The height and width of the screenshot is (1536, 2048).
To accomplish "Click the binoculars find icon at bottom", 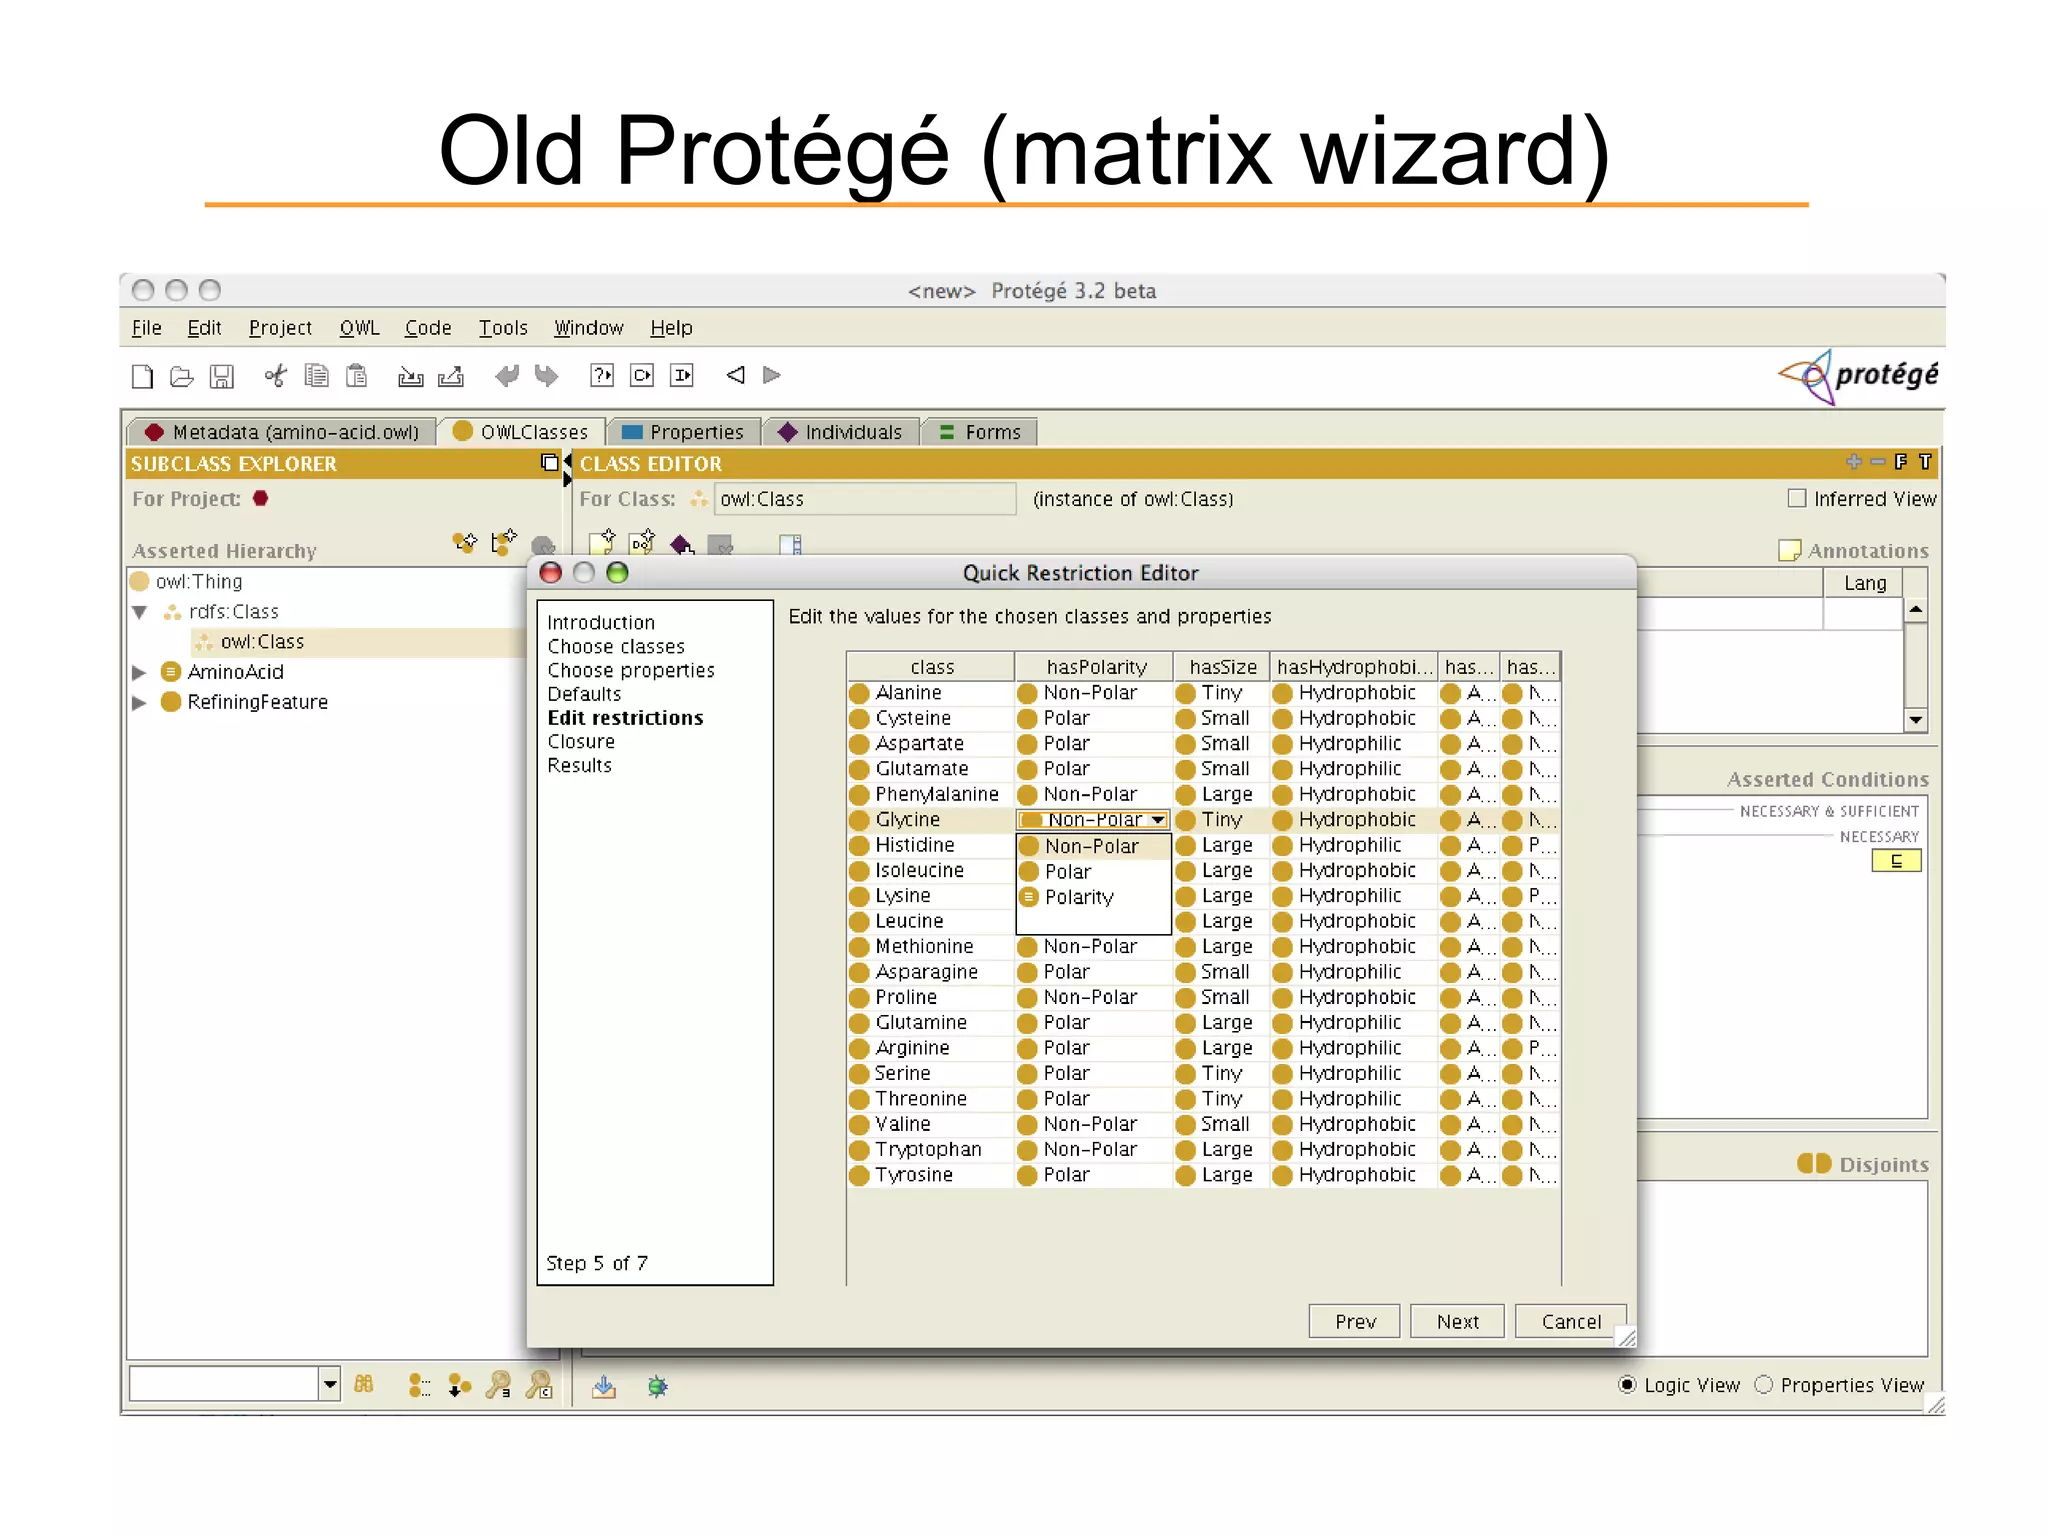I will coord(364,1384).
